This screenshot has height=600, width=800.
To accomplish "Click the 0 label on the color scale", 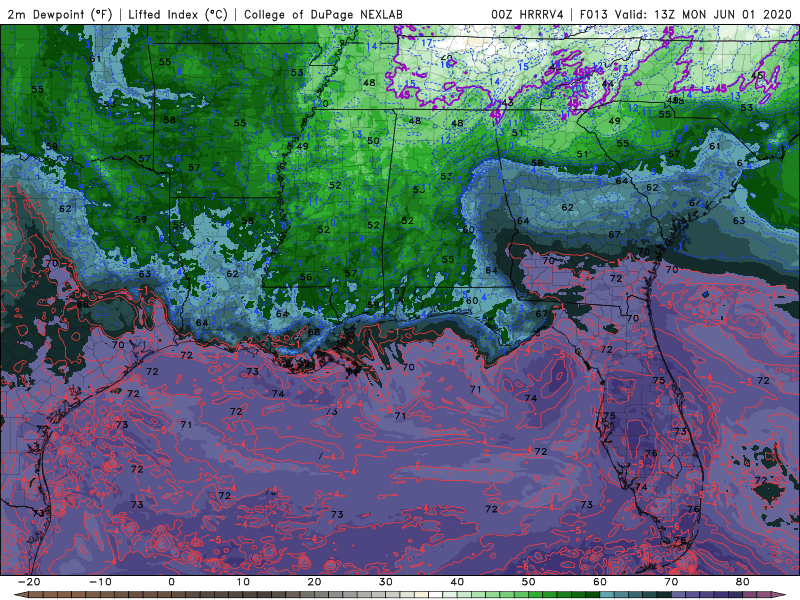I will 171,582.
